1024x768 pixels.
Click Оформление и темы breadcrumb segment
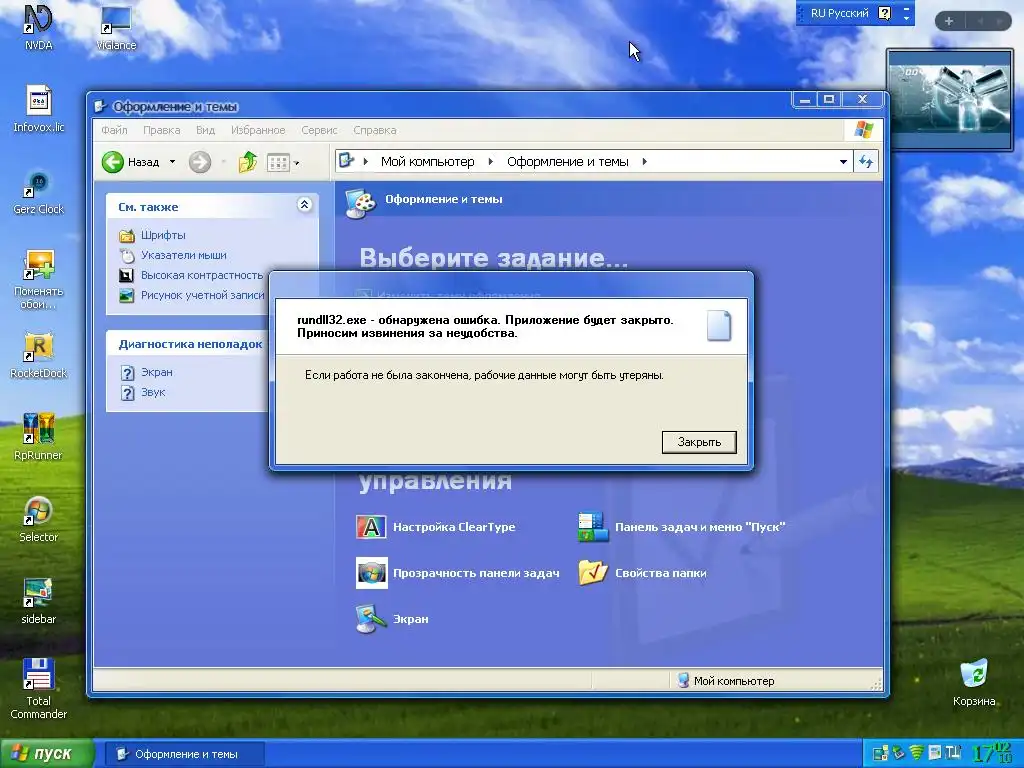pos(568,161)
